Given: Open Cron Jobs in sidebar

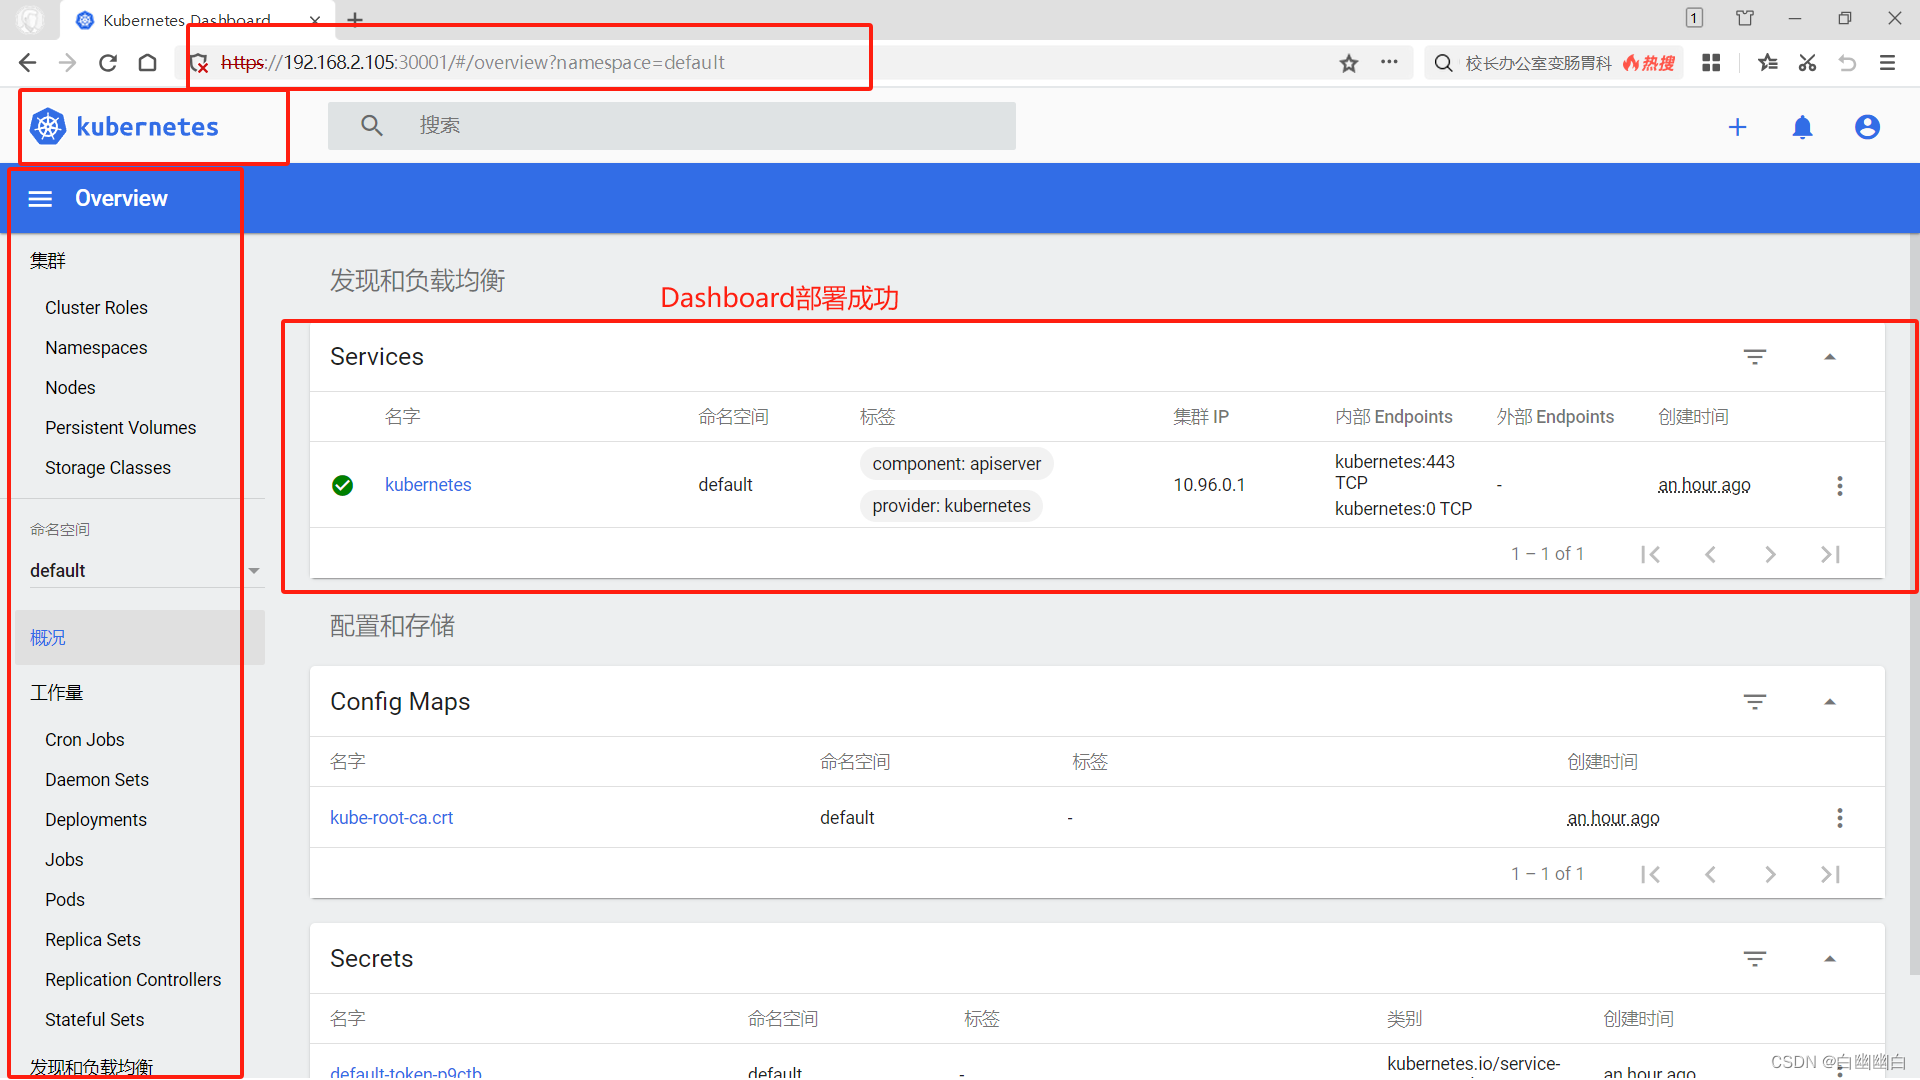Looking at the screenshot, I should click(84, 740).
